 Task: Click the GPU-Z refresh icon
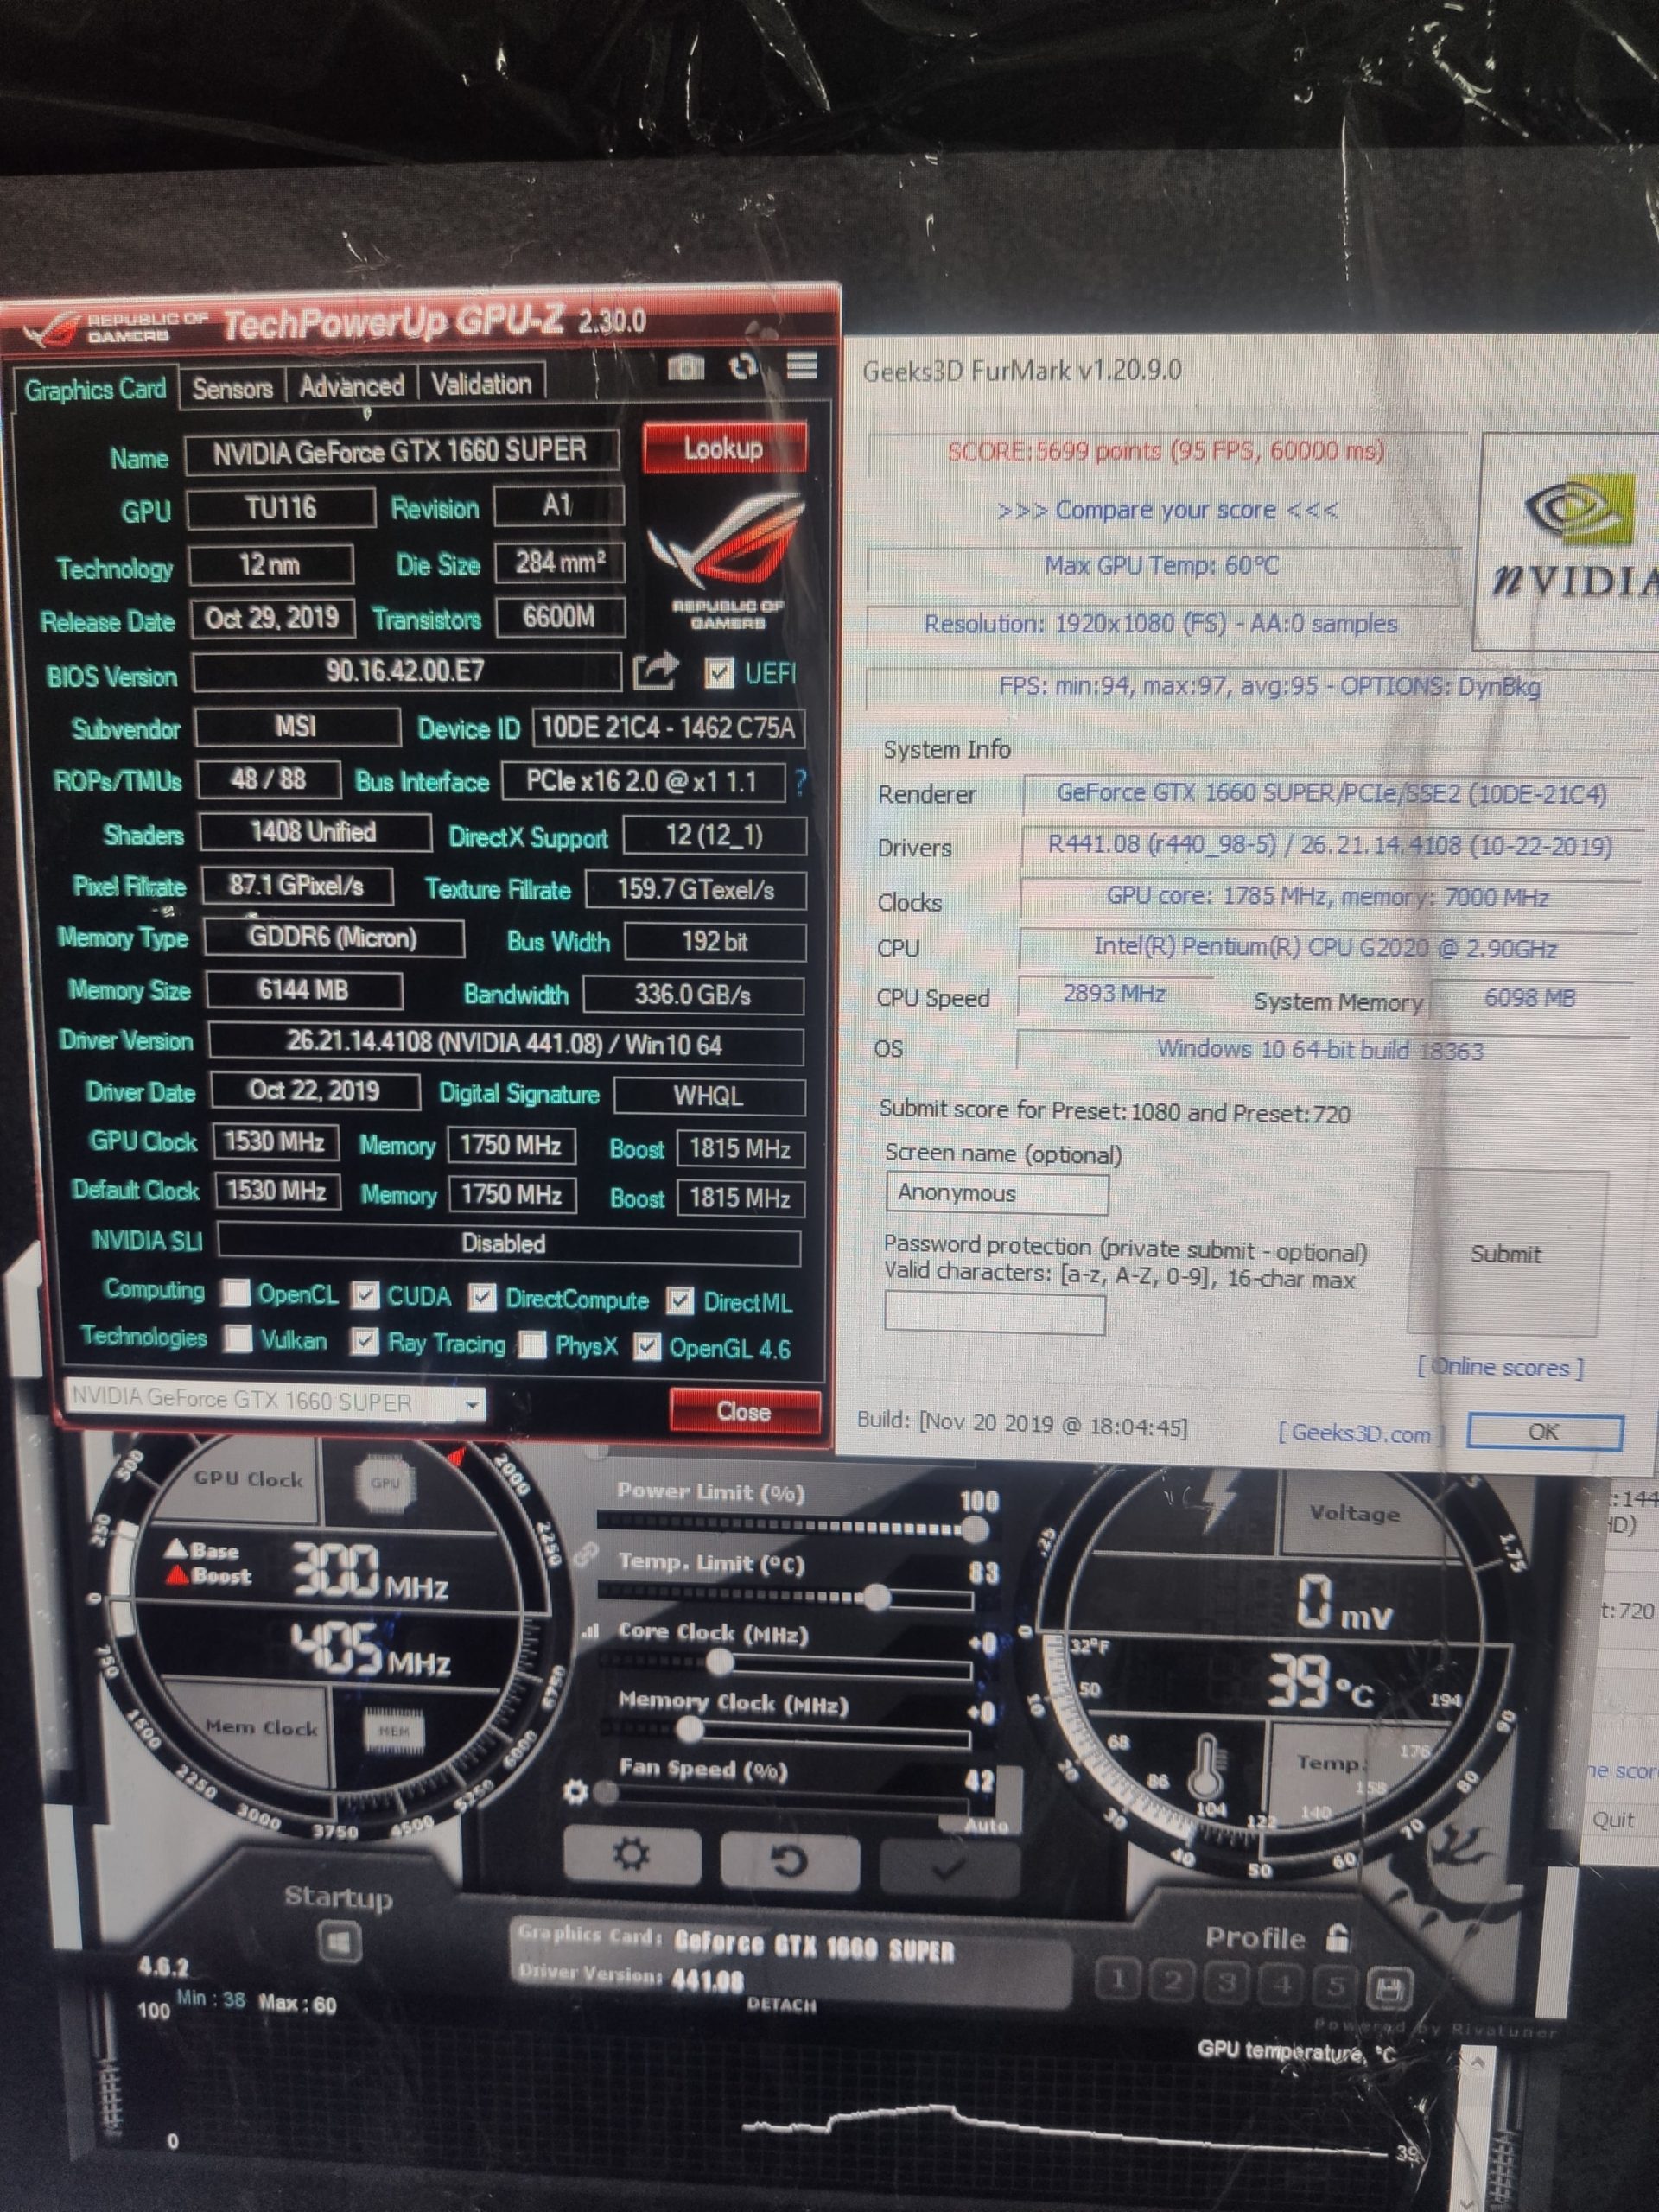[743, 367]
